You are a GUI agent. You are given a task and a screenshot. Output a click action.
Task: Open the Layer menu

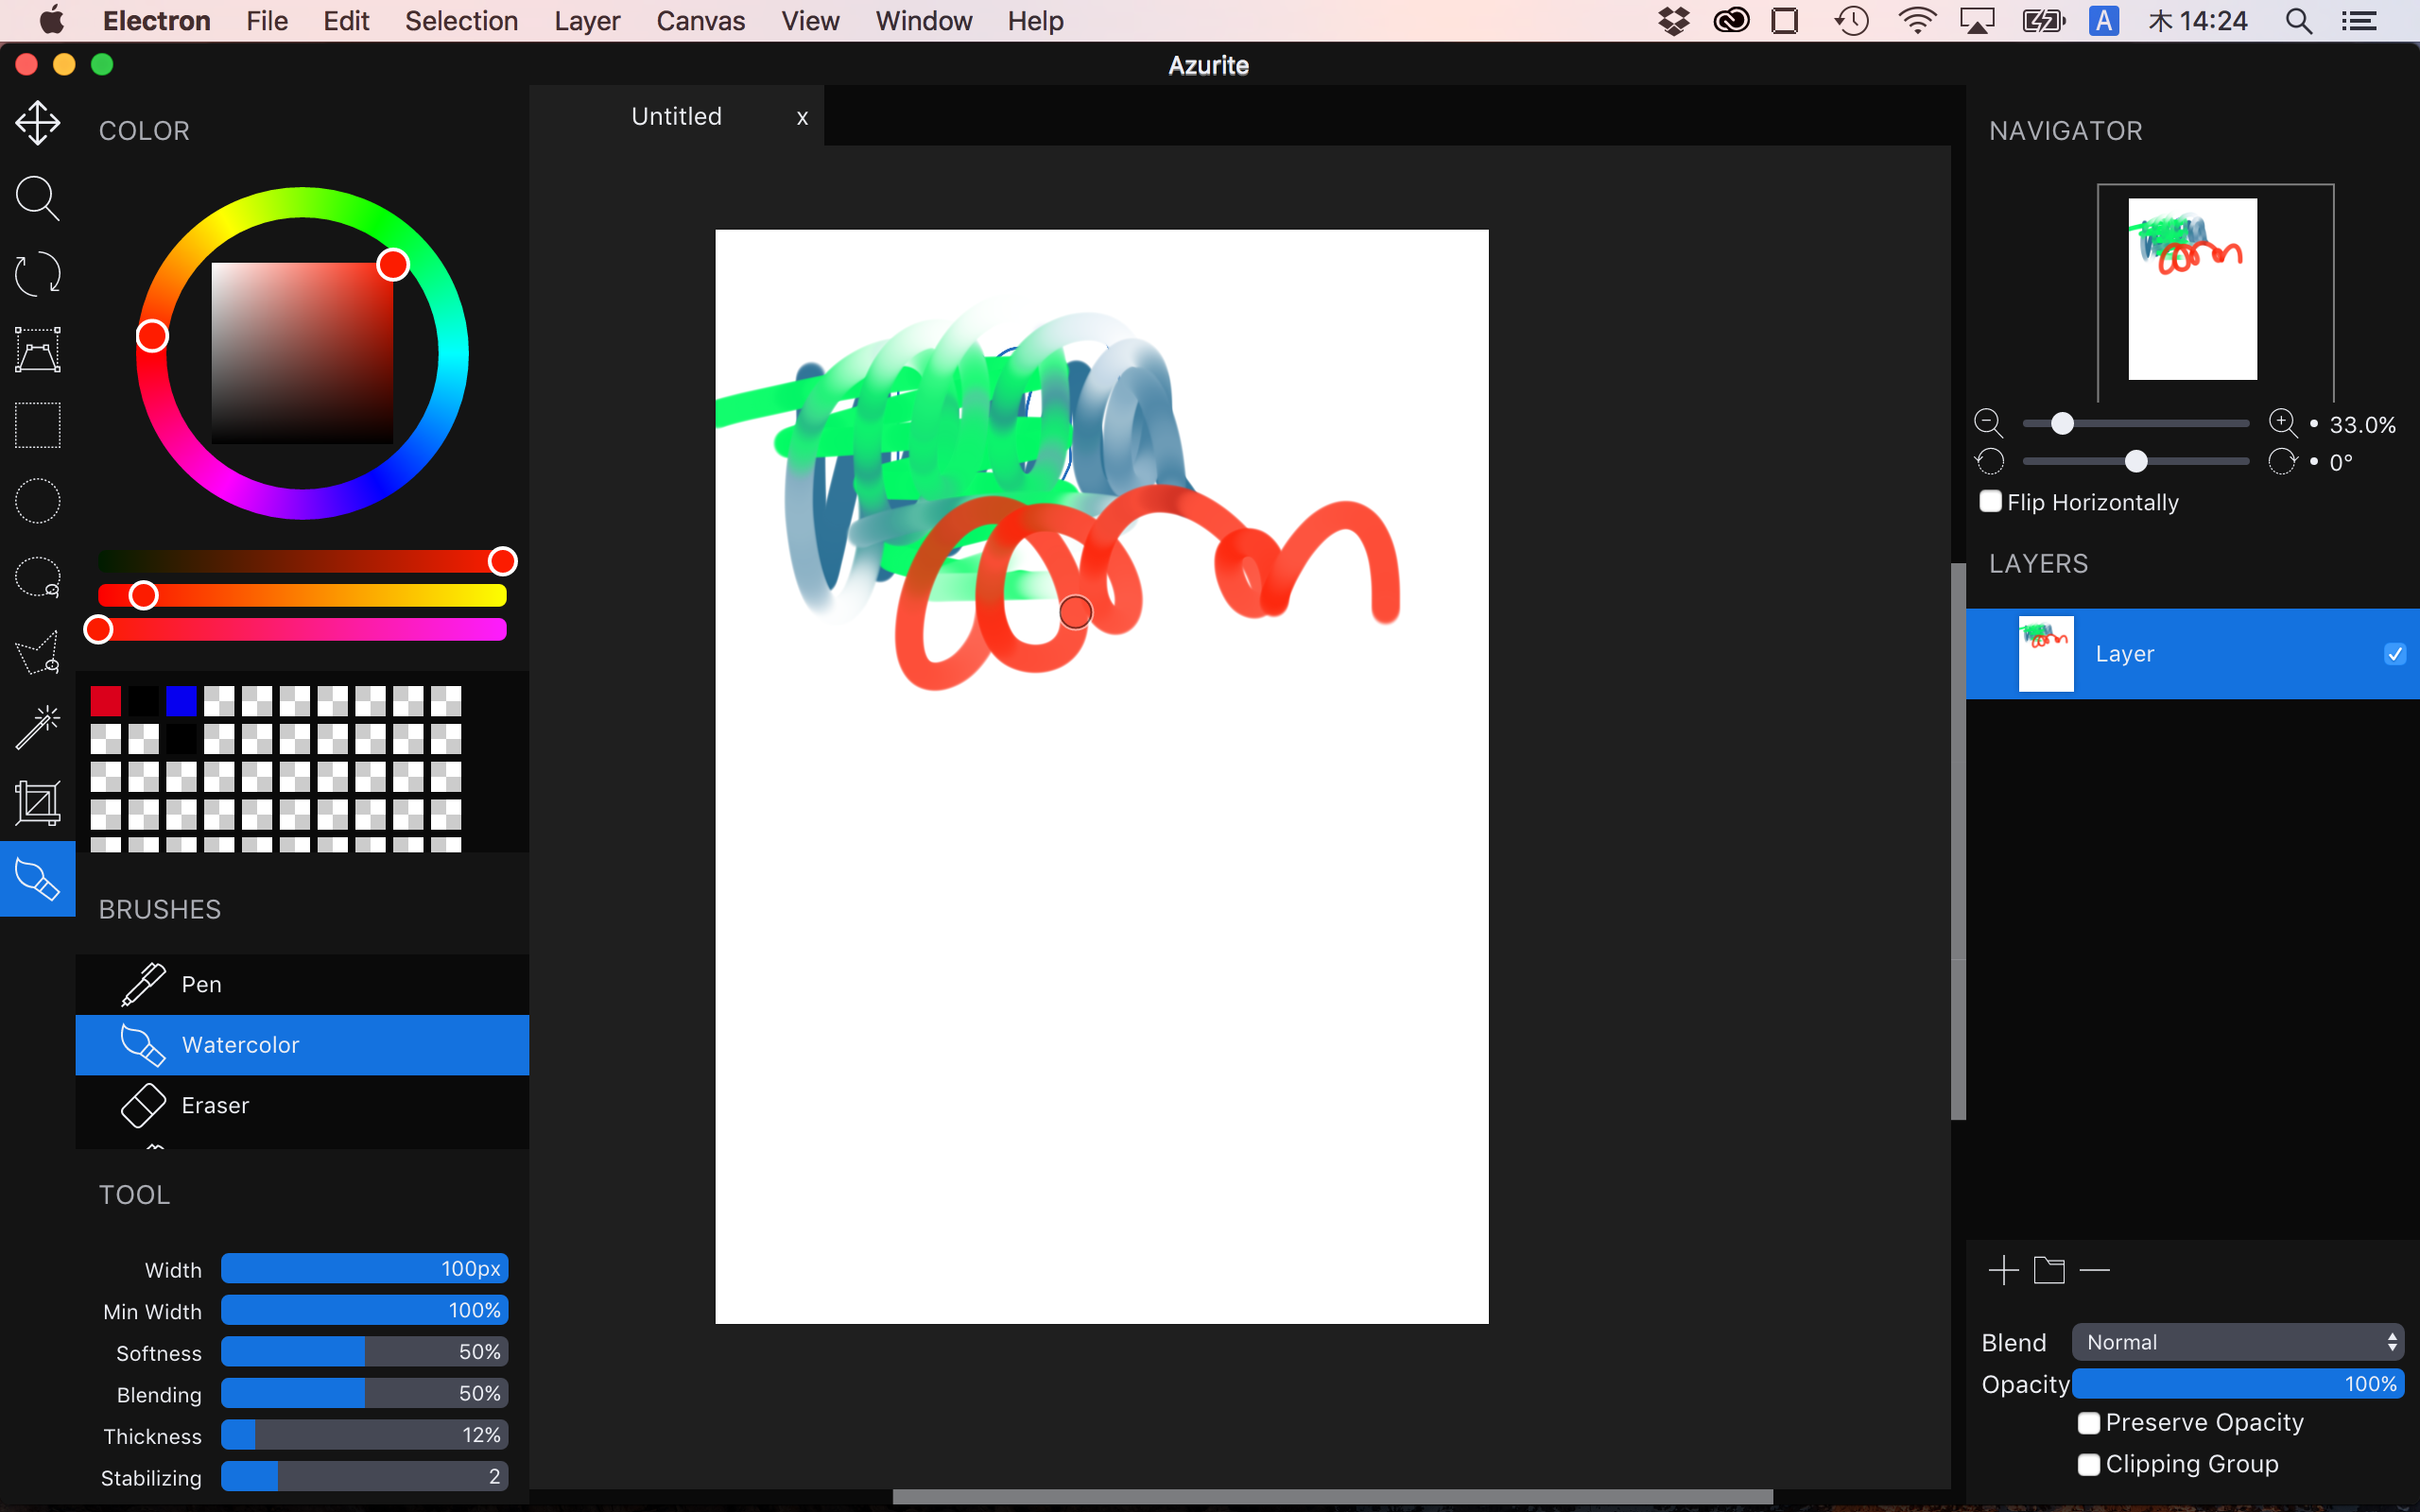pos(587,21)
